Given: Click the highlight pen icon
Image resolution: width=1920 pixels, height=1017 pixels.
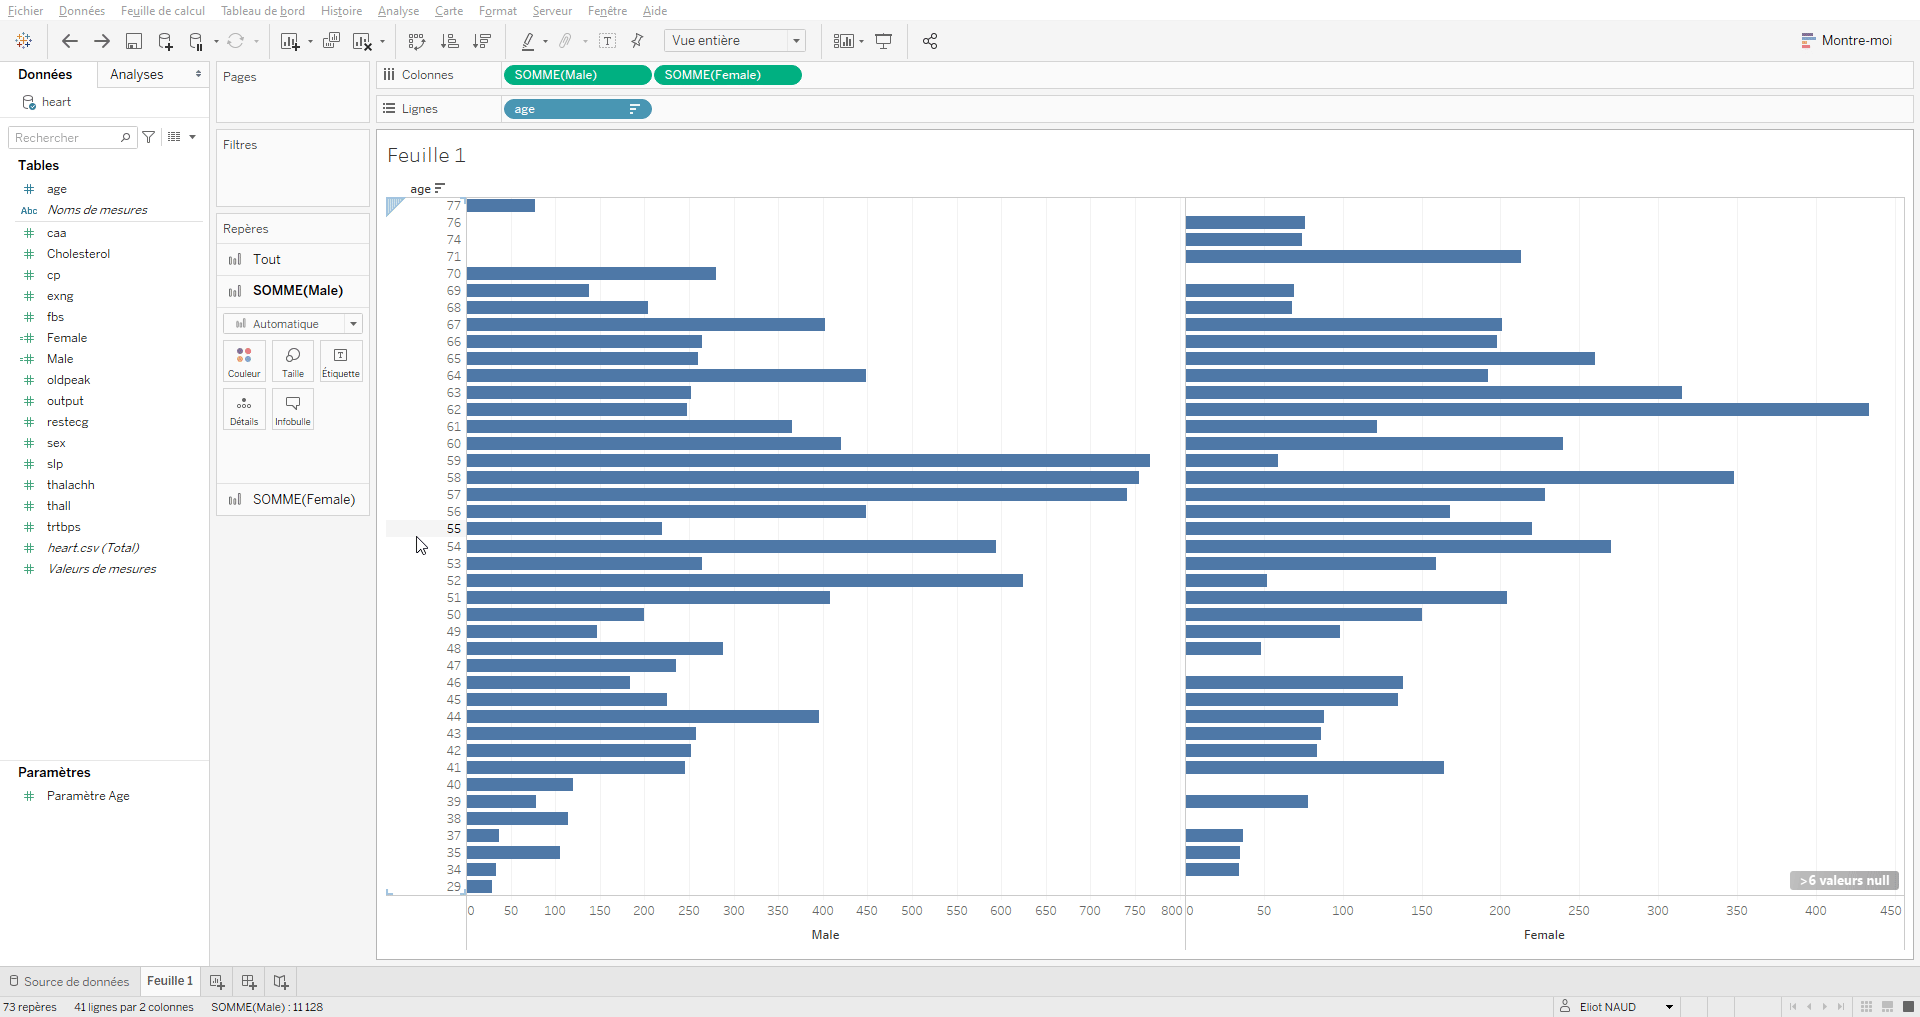Looking at the screenshot, I should 528,41.
